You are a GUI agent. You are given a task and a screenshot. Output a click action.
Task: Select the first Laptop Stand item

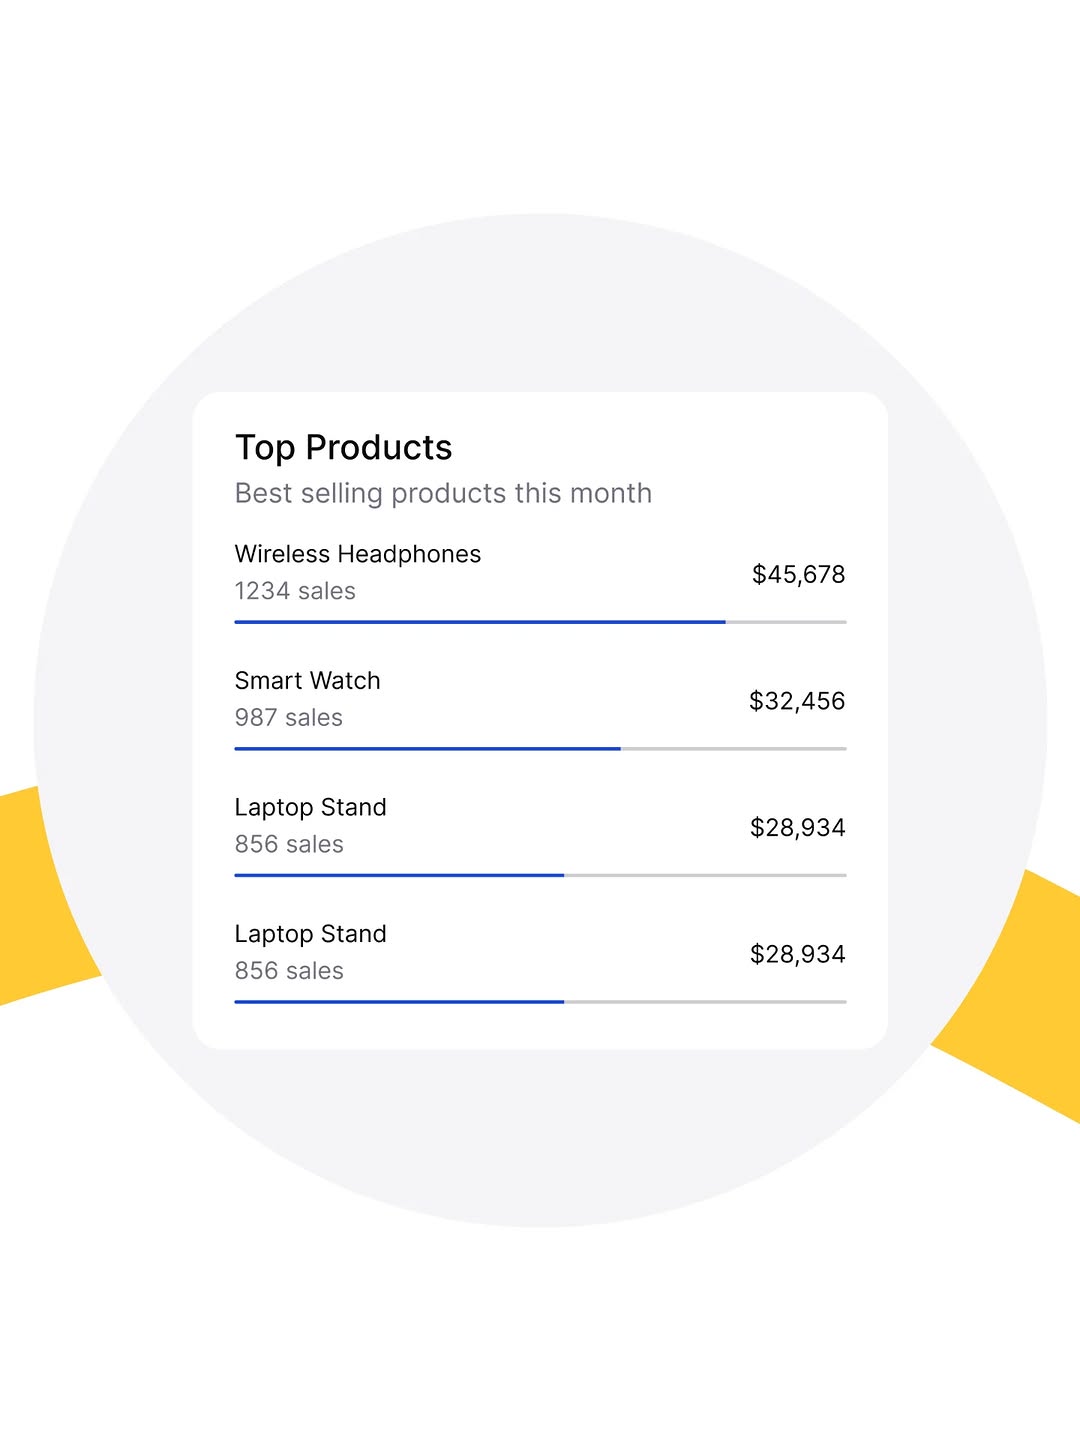tap(310, 807)
